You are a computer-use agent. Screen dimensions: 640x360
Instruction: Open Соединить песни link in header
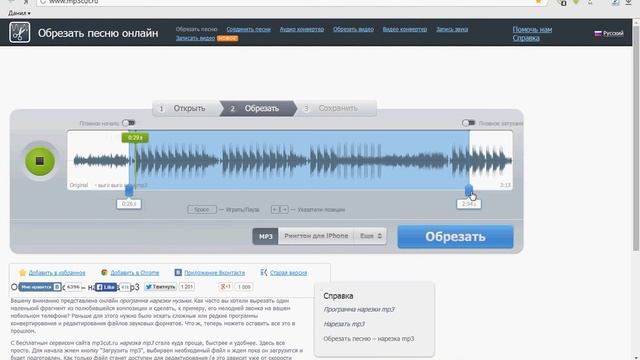tap(249, 29)
